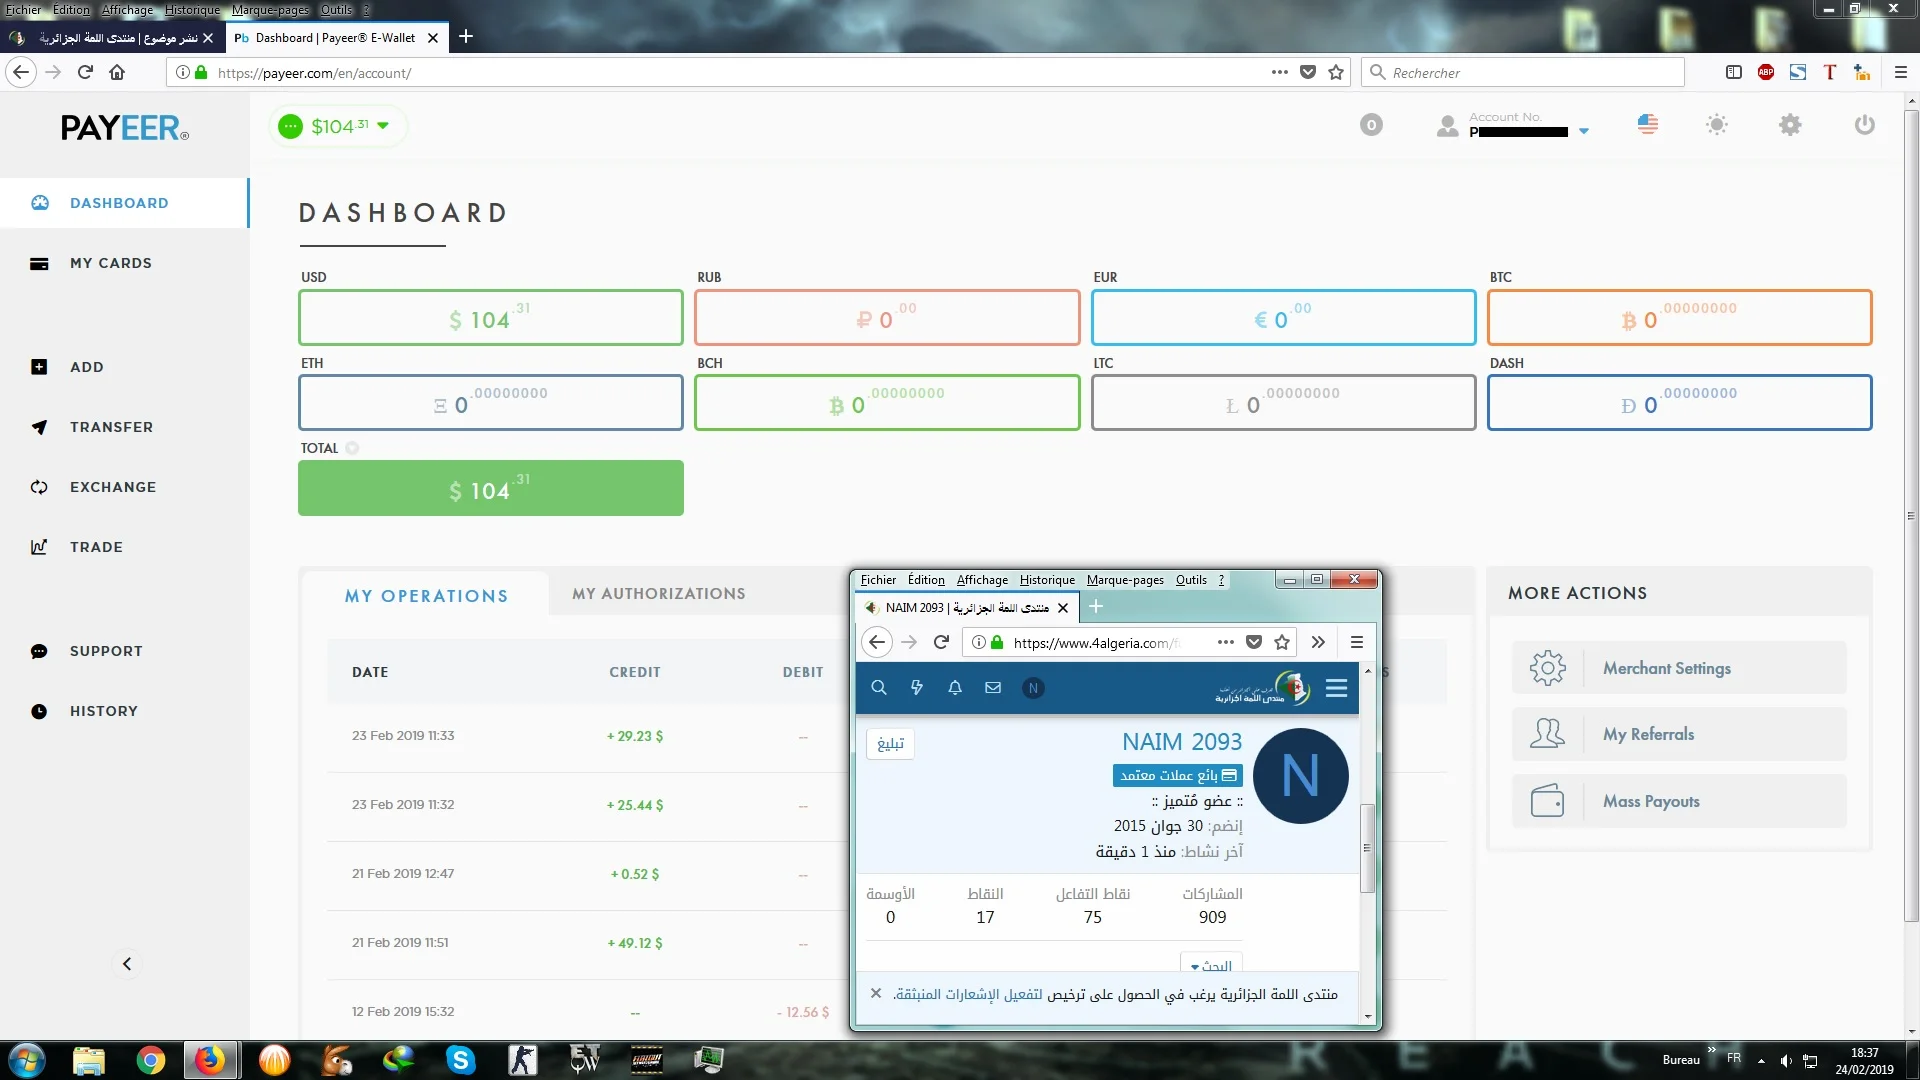This screenshot has width=1920, height=1080.
Task: Dismiss the forum notification permission banner
Action: (876, 994)
